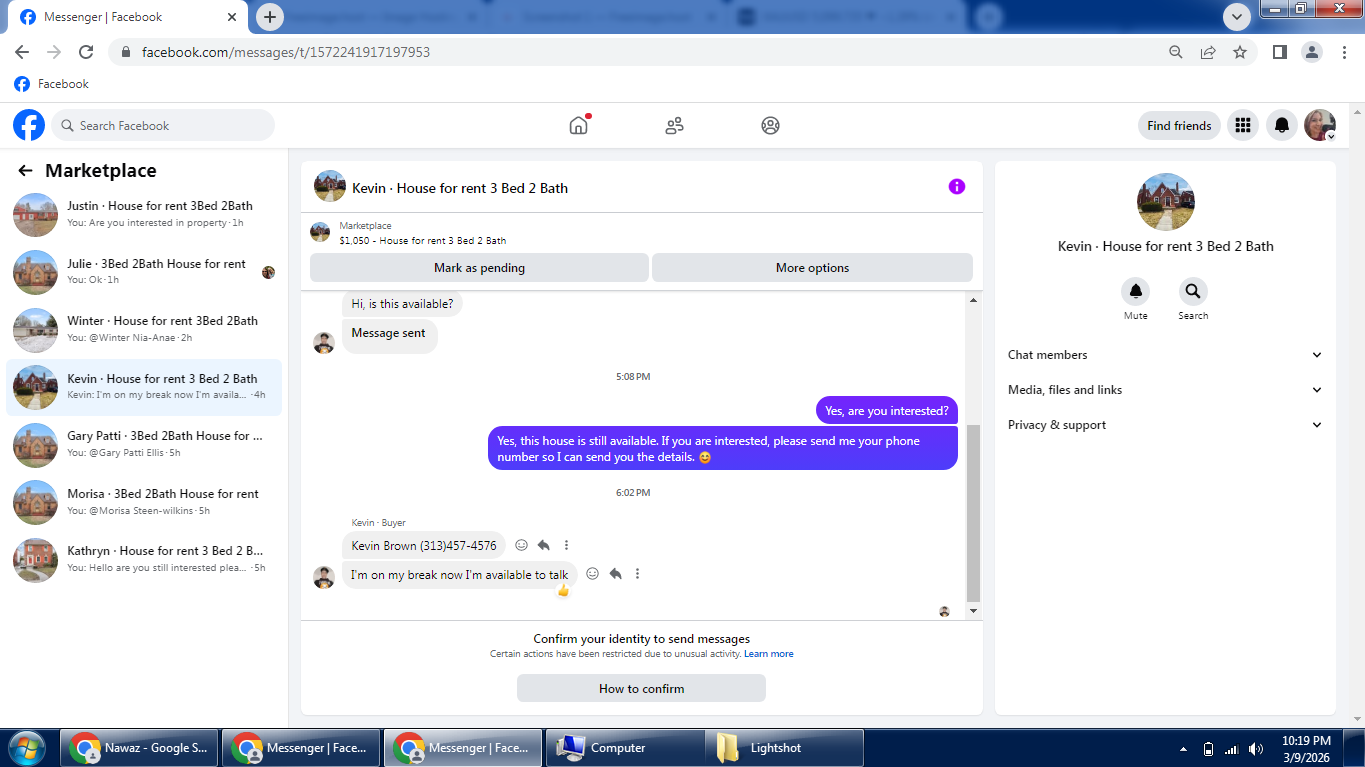Open a new browser tab
Viewport: 1365px width, 767px height.
pyautogui.click(x=269, y=17)
